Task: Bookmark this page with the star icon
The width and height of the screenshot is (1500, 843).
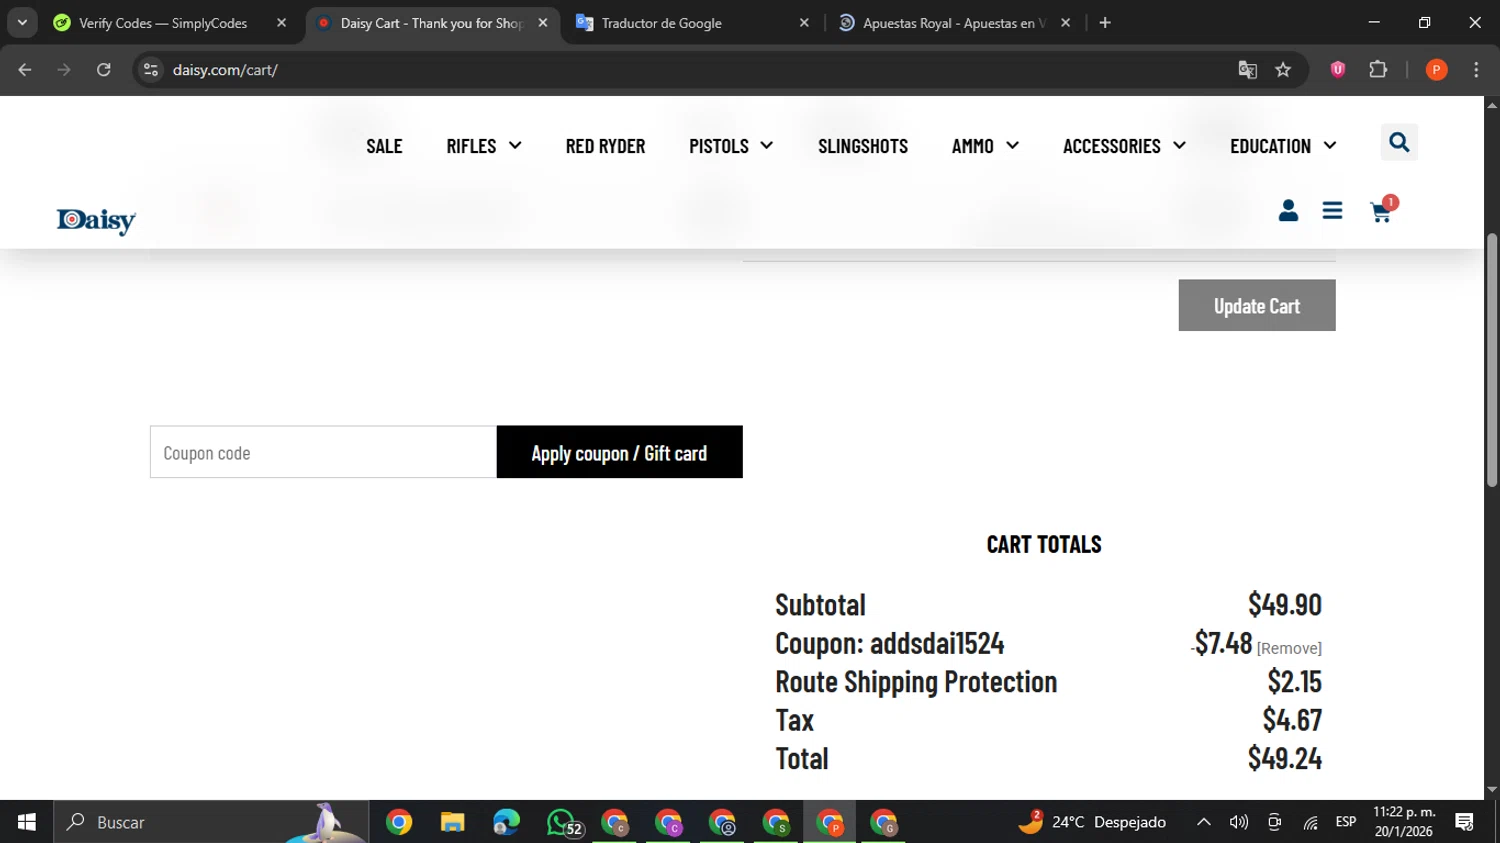Action: coord(1283,70)
